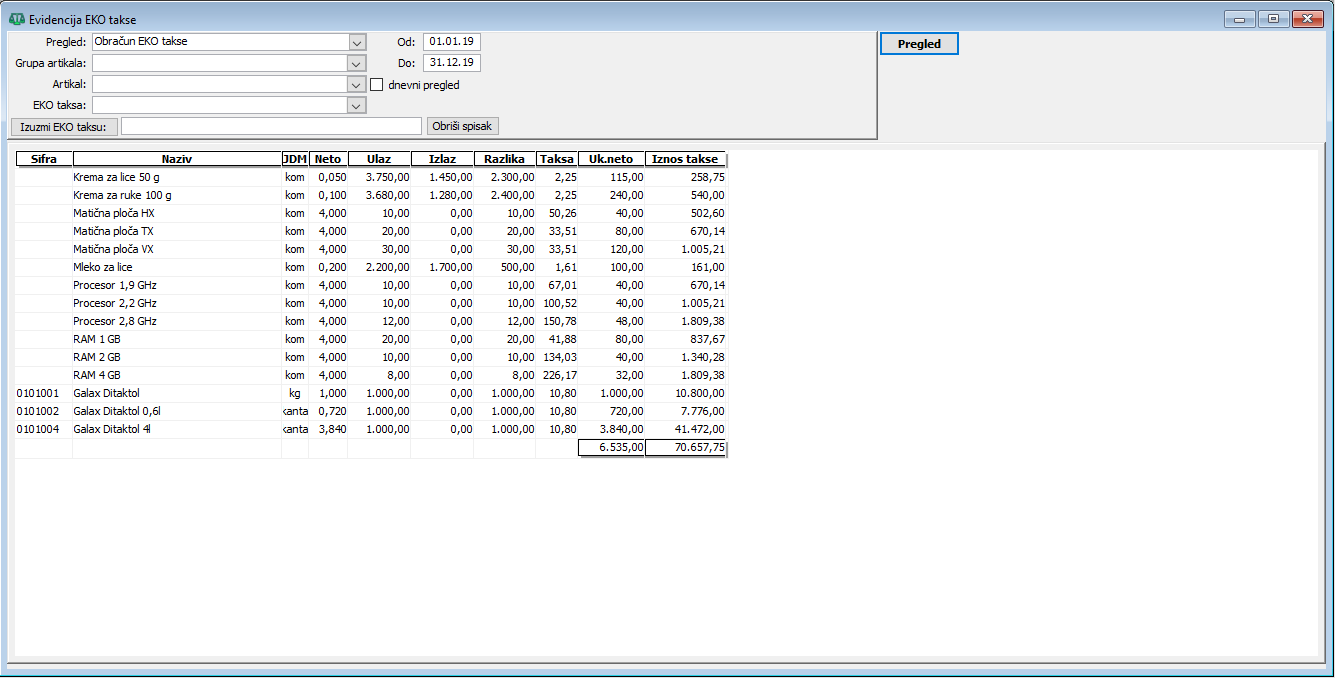
Task: Expand the Grupa artikala dropdown
Action: [x=357, y=63]
